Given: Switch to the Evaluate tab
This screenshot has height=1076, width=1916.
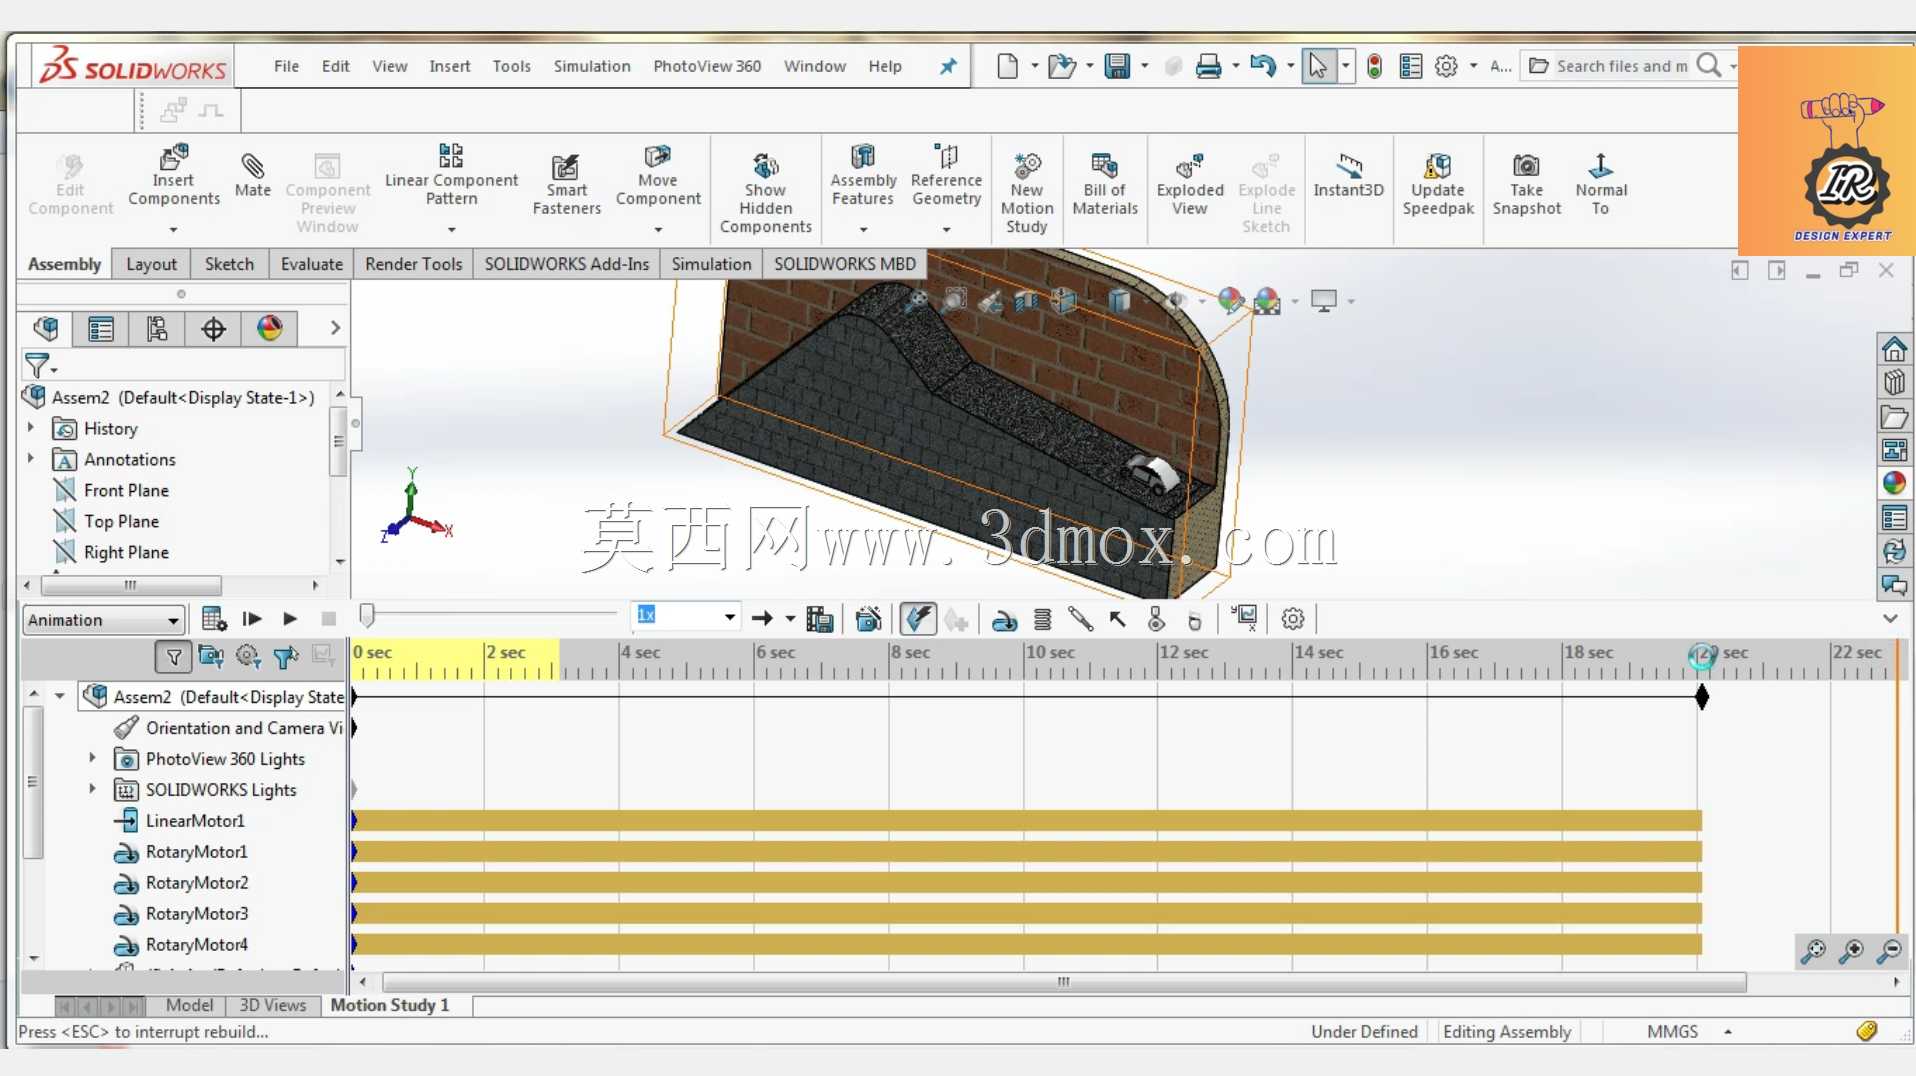Looking at the screenshot, I should point(311,264).
